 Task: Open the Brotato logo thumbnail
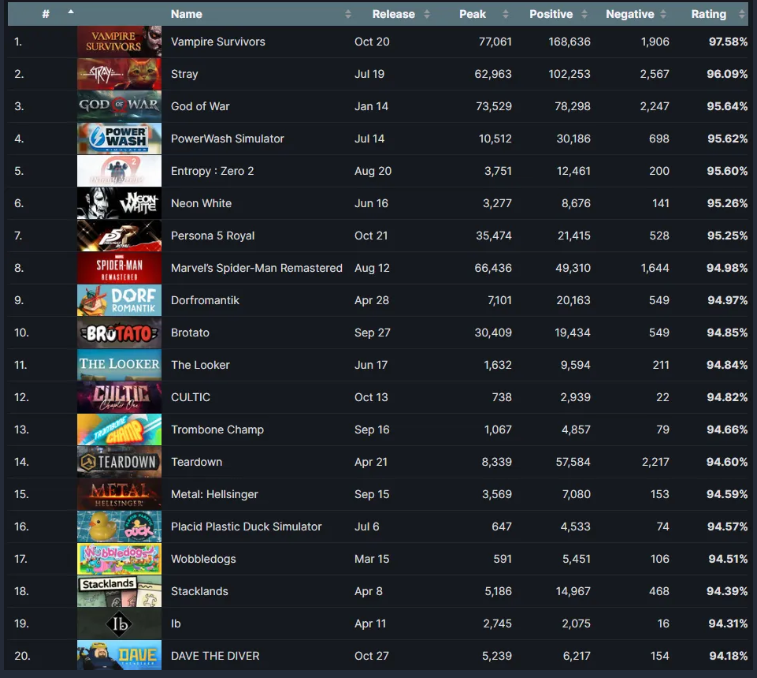point(119,333)
